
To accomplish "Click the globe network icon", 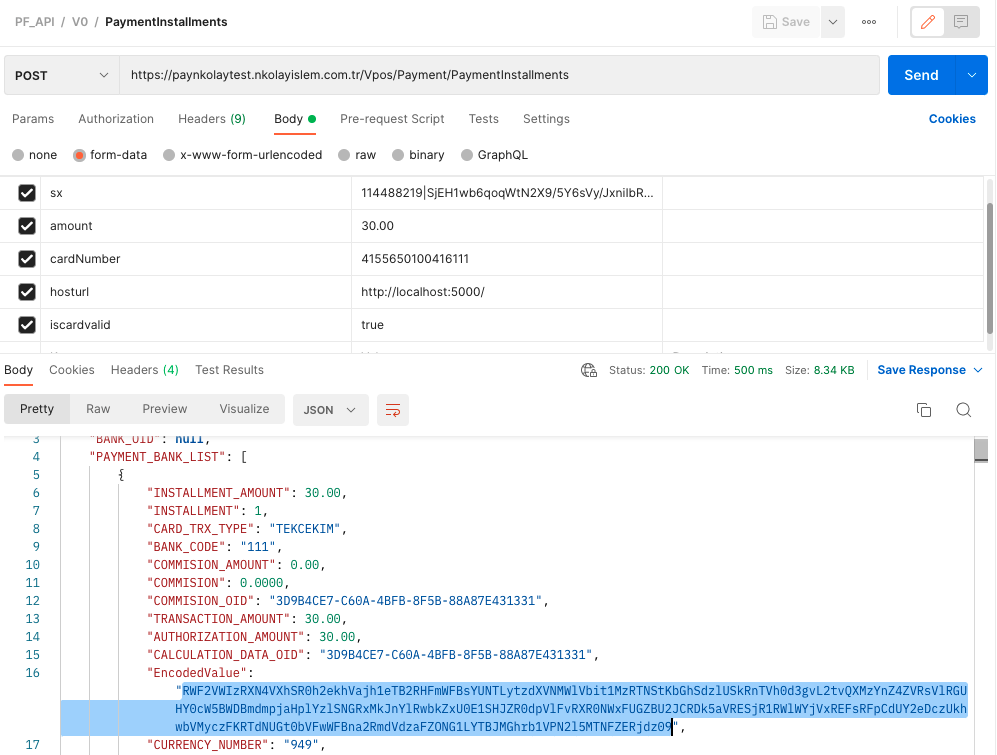I will (589, 370).
